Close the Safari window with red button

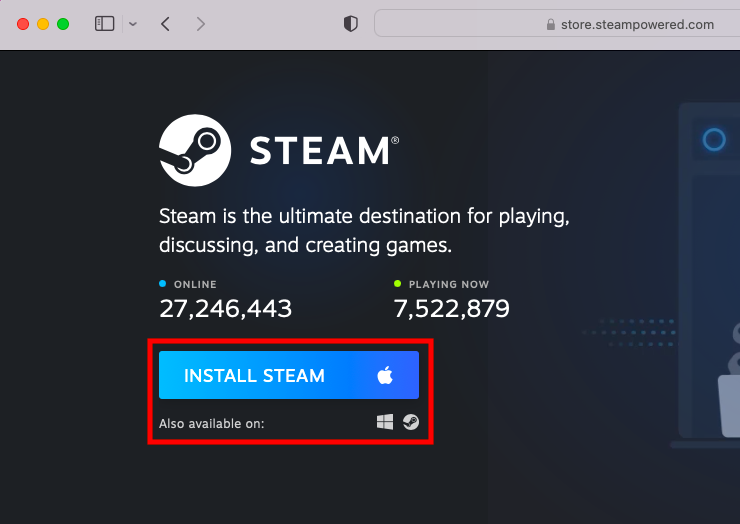click(x=23, y=24)
